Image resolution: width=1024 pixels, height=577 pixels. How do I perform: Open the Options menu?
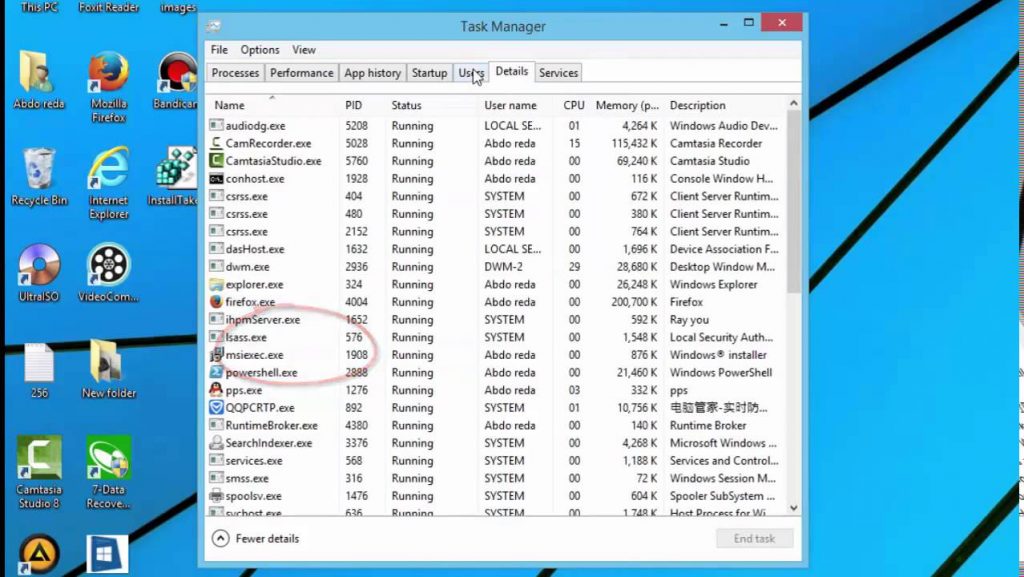259,50
